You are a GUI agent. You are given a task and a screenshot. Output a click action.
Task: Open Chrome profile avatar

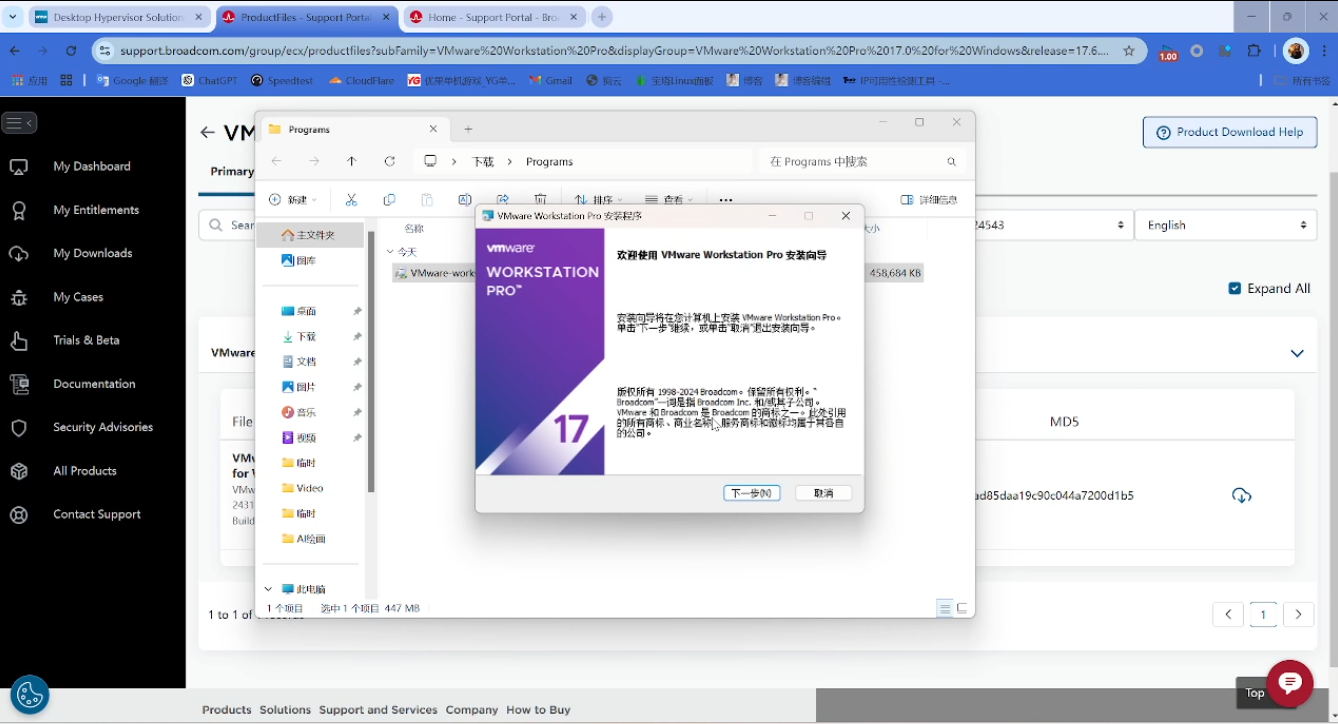click(x=1296, y=50)
